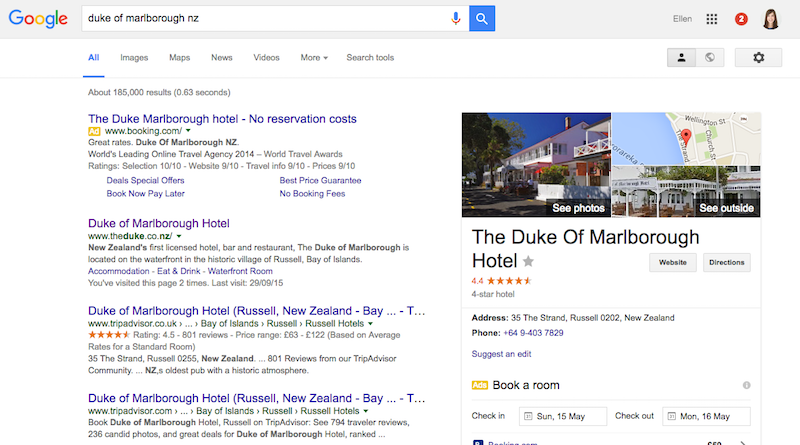Submit search with blue magnifier button
800x445 pixels.
click(482, 18)
